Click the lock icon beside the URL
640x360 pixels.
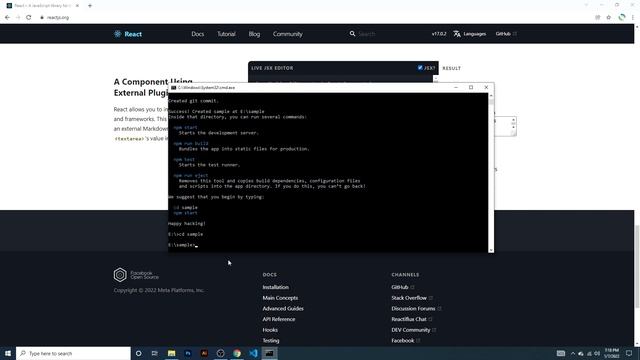[42, 18]
